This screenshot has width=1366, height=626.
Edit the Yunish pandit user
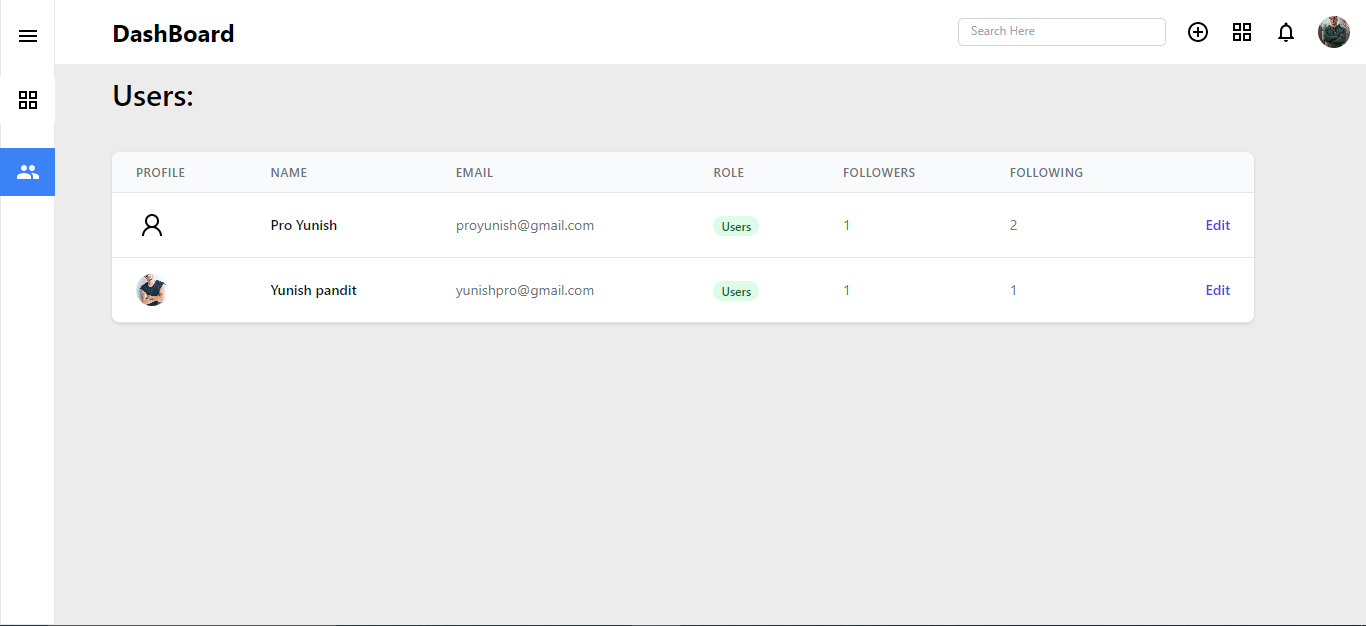(1217, 290)
